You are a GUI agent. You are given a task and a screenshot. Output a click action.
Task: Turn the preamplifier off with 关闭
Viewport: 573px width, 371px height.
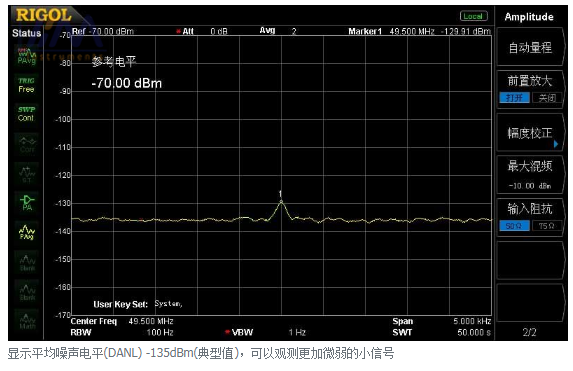tap(546, 98)
